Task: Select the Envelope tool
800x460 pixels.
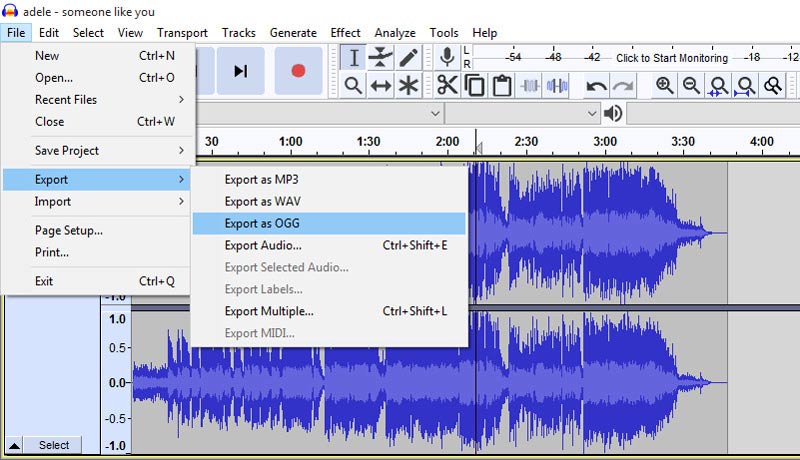Action: (x=381, y=58)
